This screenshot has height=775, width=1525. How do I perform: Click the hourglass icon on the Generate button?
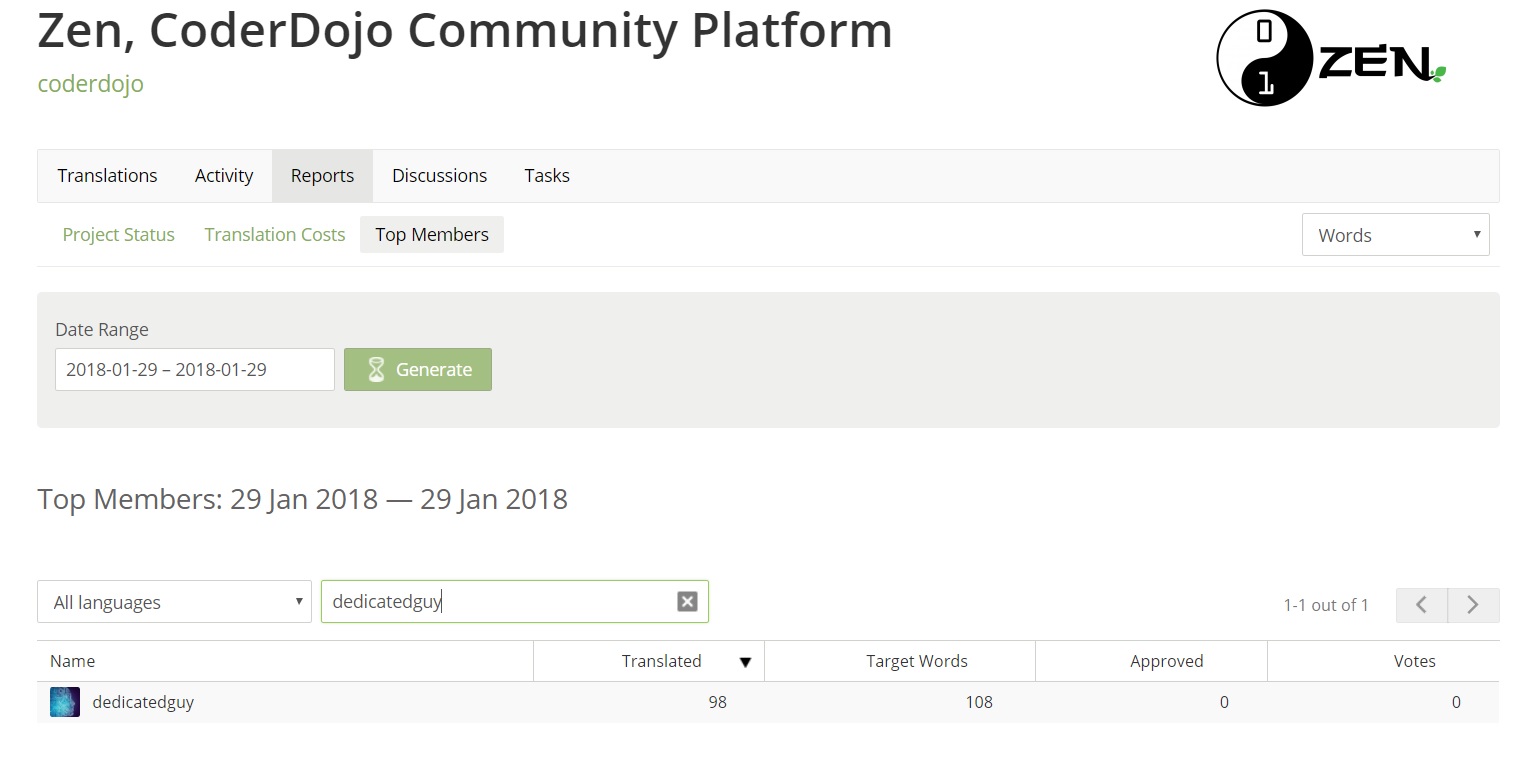(x=376, y=370)
